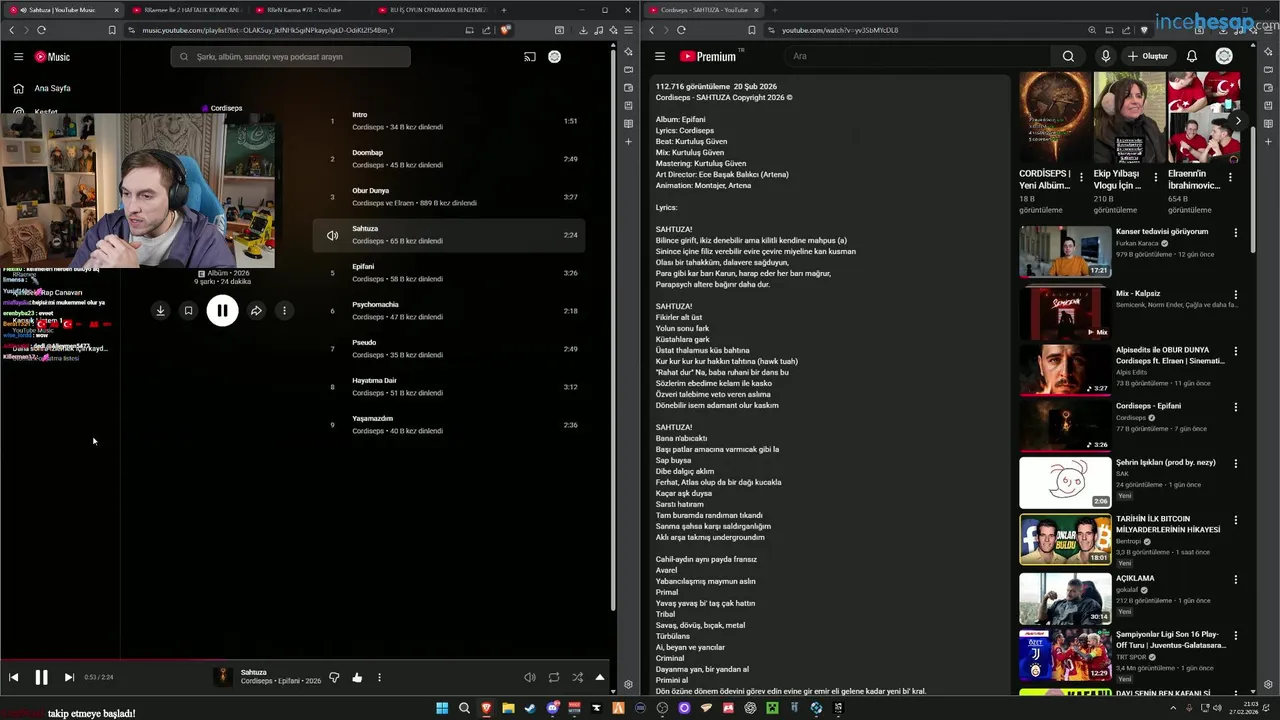This screenshot has width=1280, height=720.
Task: Open YouTube account avatar menu
Action: pos(1224,56)
